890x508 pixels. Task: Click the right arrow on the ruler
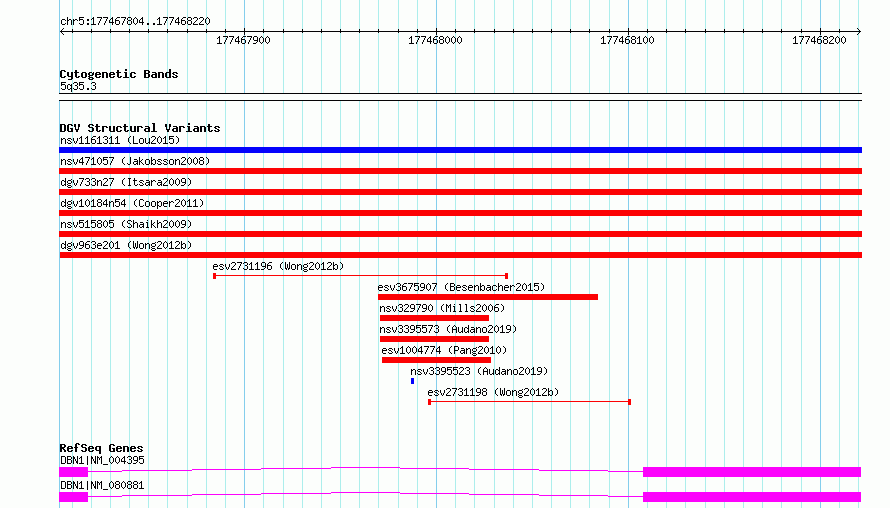coord(859,32)
